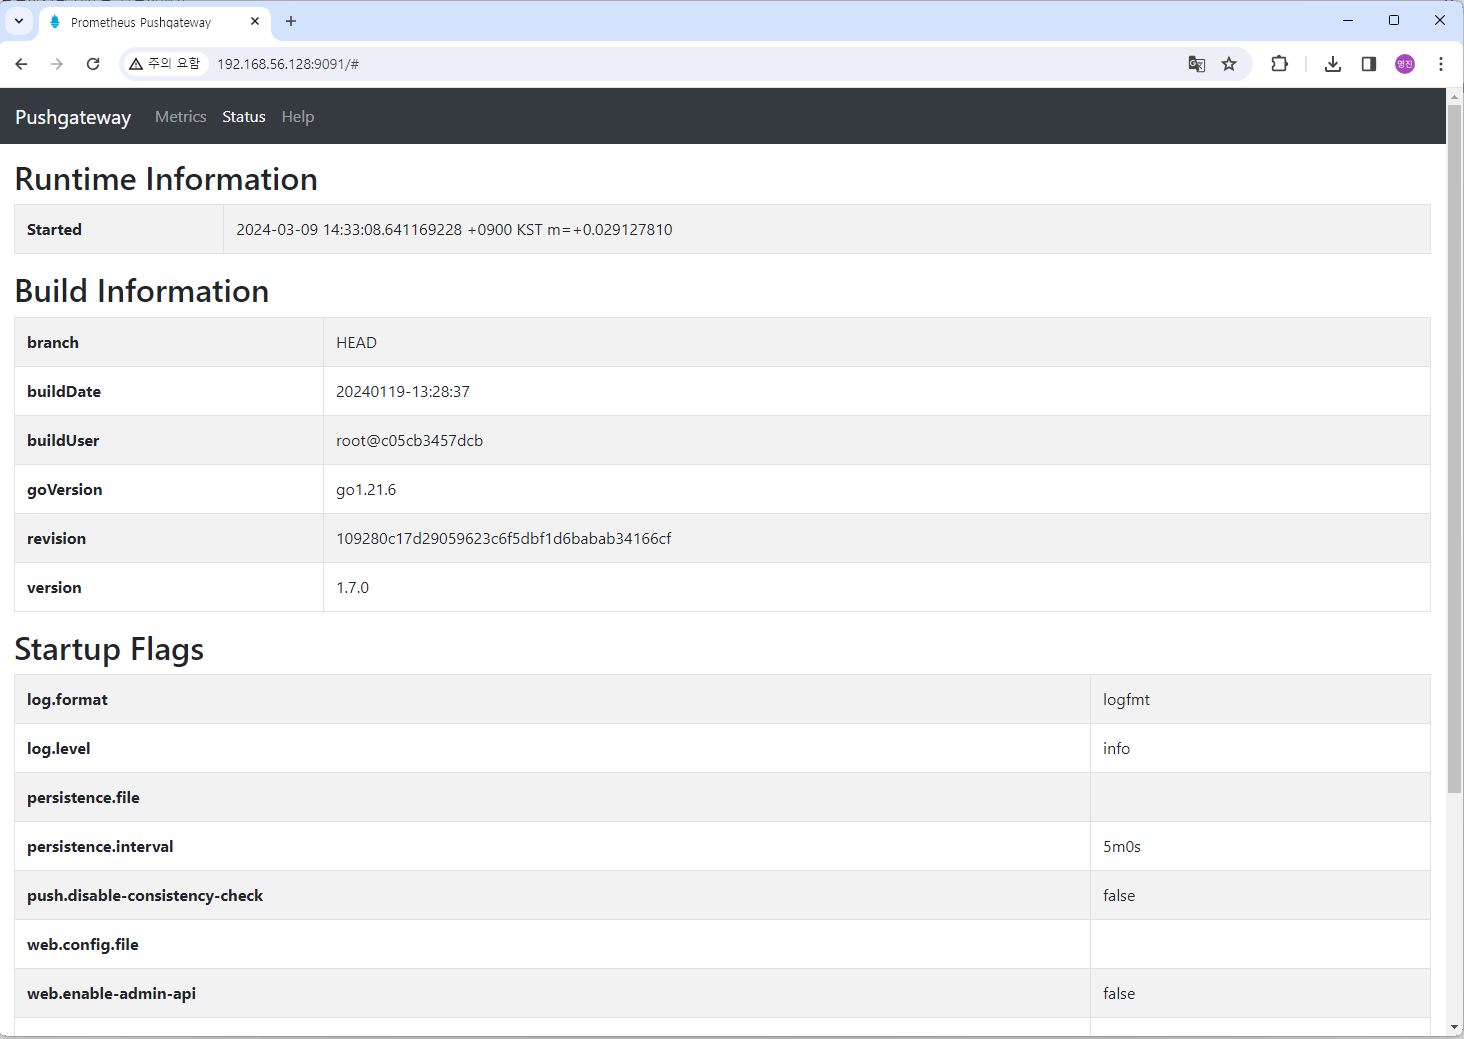Click the 'Started' row label
The height and width of the screenshot is (1039, 1464).
pos(54,230)
